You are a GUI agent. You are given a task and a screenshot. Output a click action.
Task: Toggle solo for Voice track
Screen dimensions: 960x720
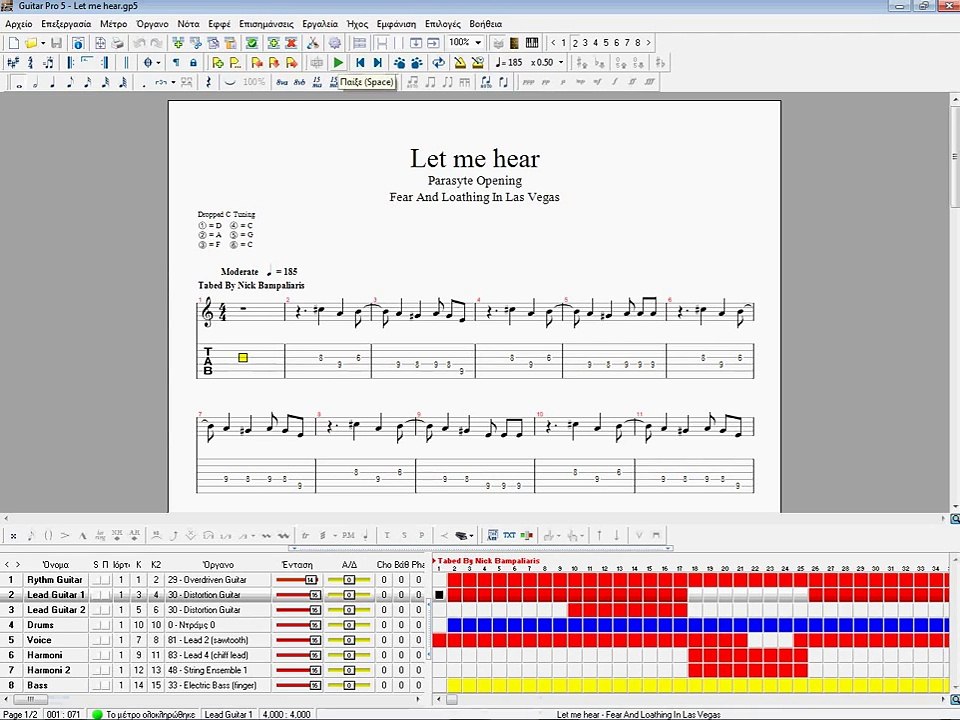pyautogui.click(x=97, y=640)
